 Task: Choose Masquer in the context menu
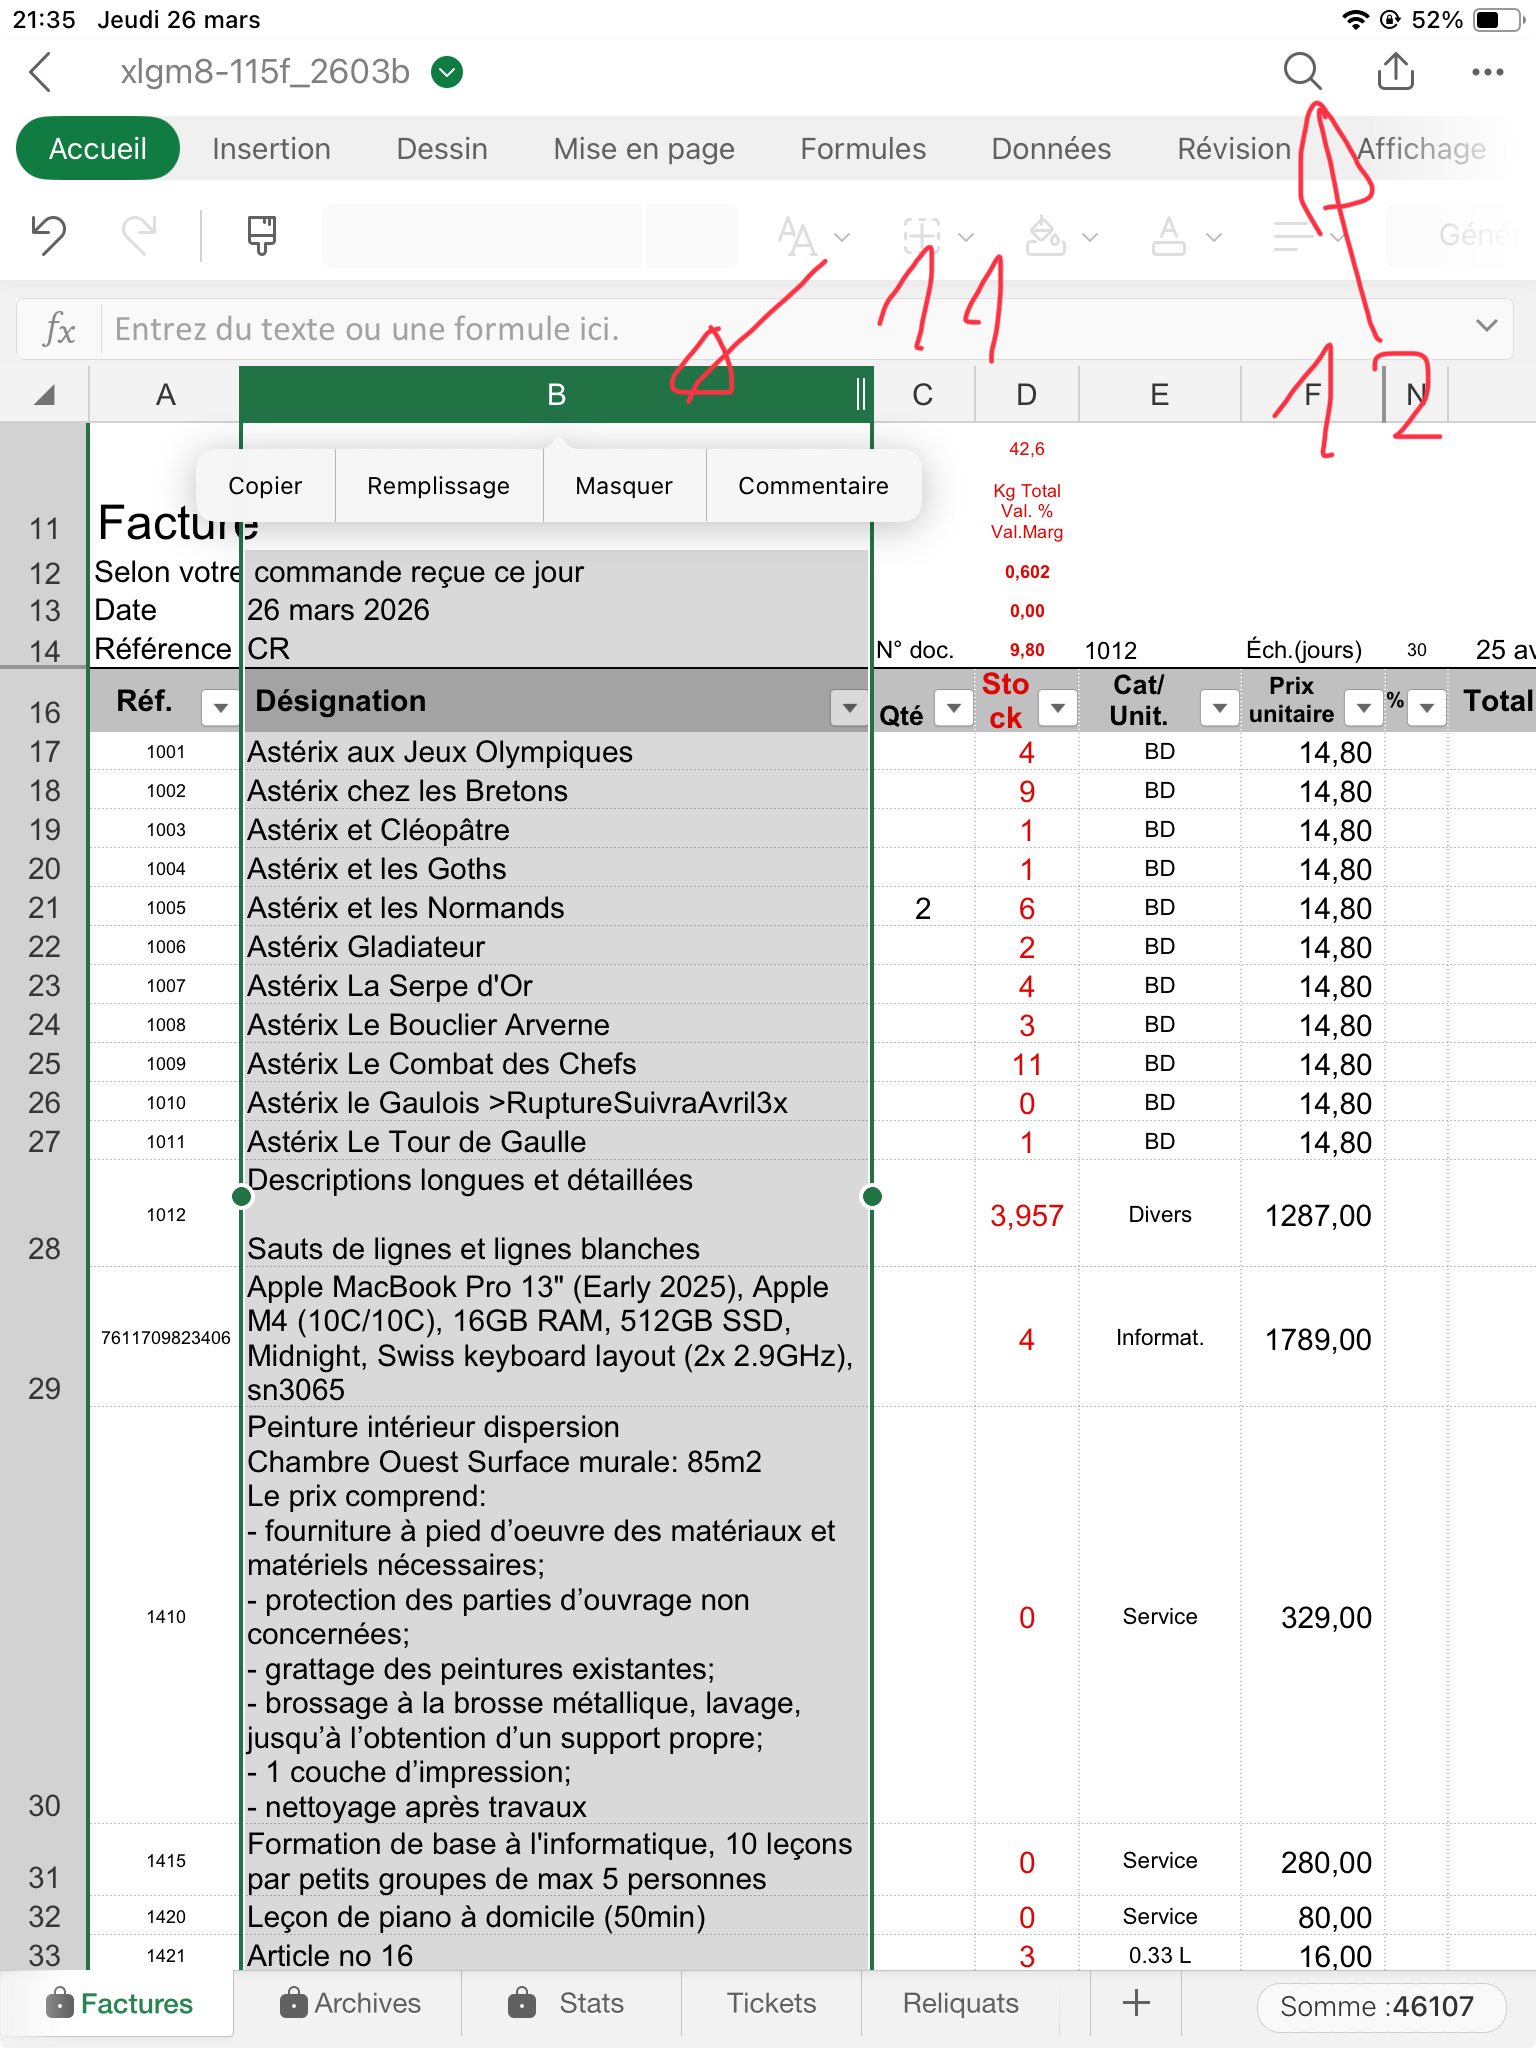coord(624,486)
